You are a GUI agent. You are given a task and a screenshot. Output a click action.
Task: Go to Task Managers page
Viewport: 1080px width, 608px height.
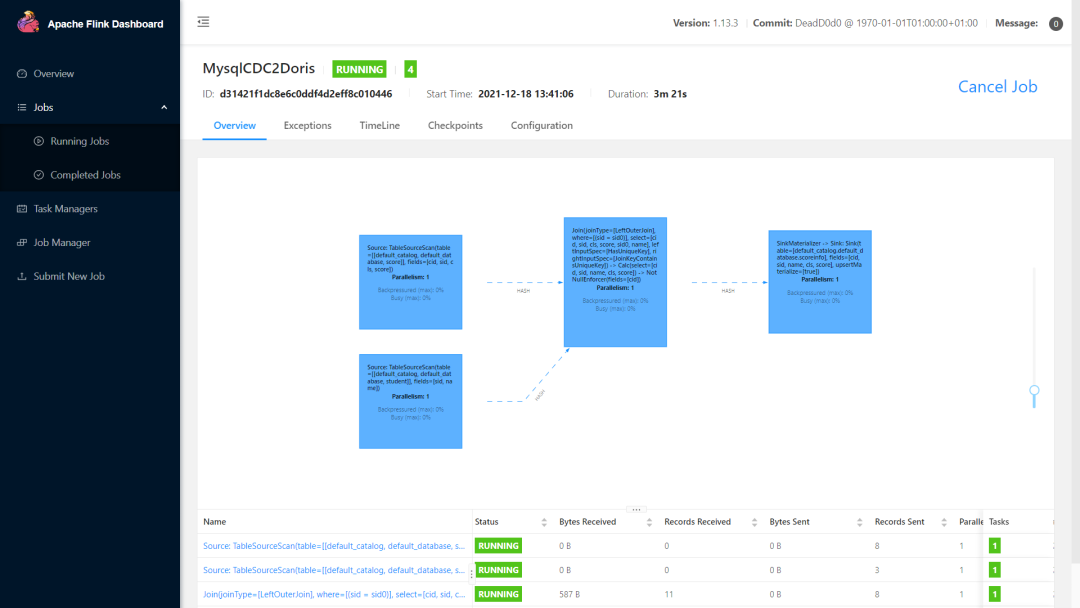[x=65, y=209]
